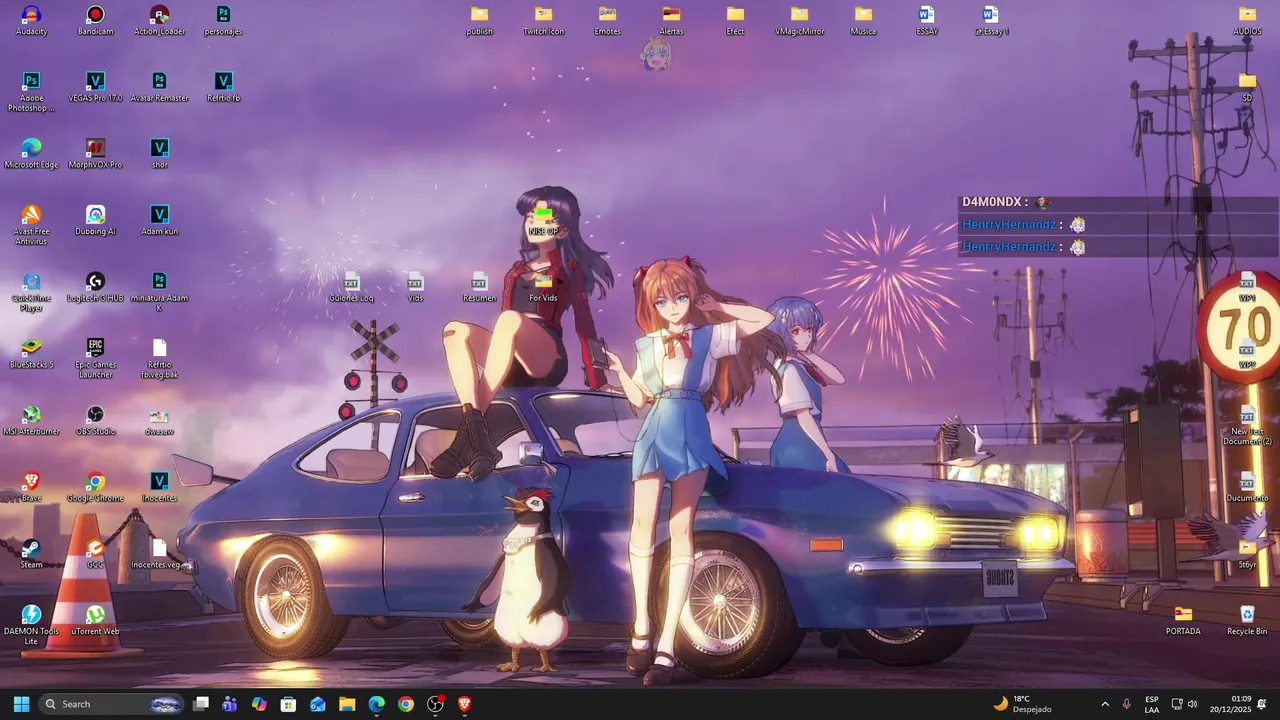The image size is (1280, 720).
Task: Select the Avatar Remaster PSD file
Action: point(159,88)
